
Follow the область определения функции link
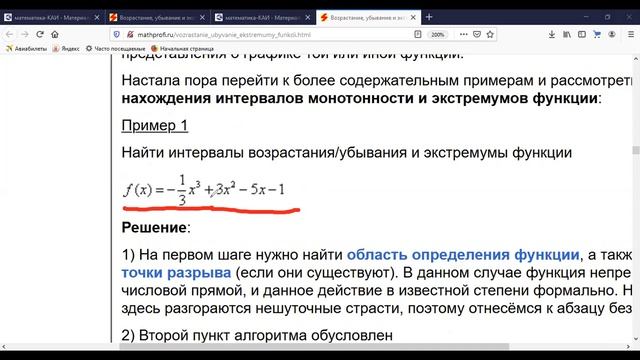463,255
